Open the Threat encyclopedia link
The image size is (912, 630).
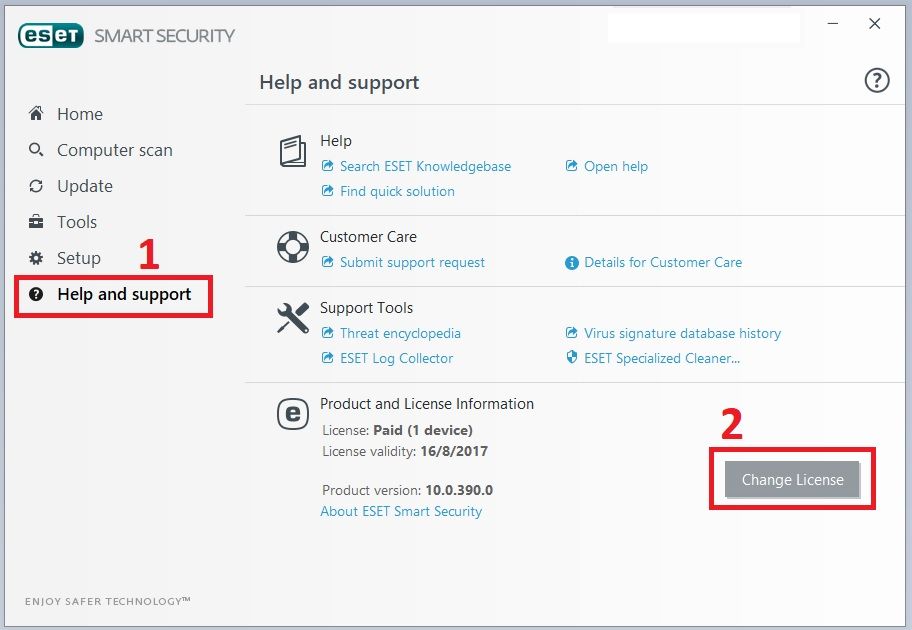tap(400, 333)
